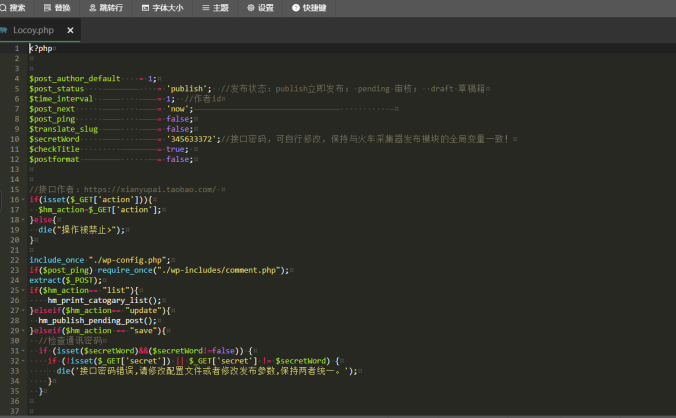
Task: Collapse the if(isset) block at line 16
Action: click(x=25, y=199)
